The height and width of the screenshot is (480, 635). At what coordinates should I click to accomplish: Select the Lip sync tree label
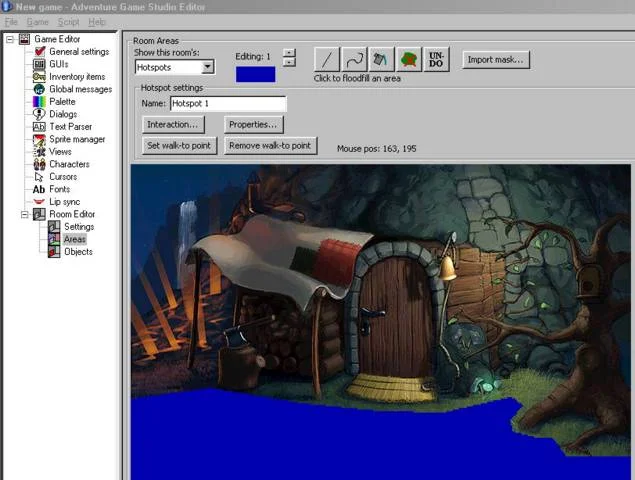click(65, 202)
